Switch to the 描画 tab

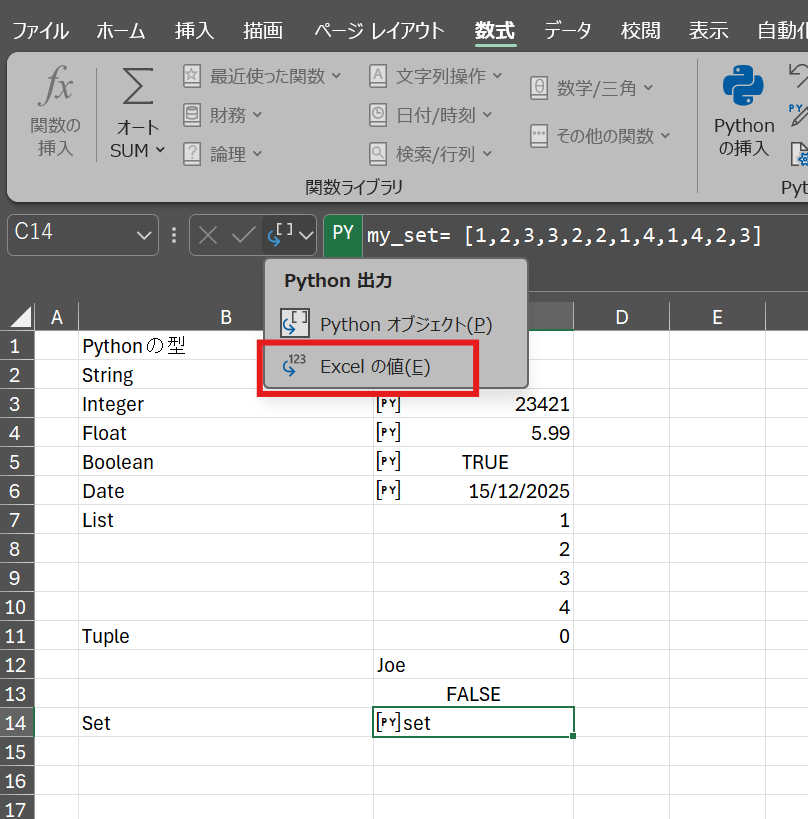pos(263,31)
